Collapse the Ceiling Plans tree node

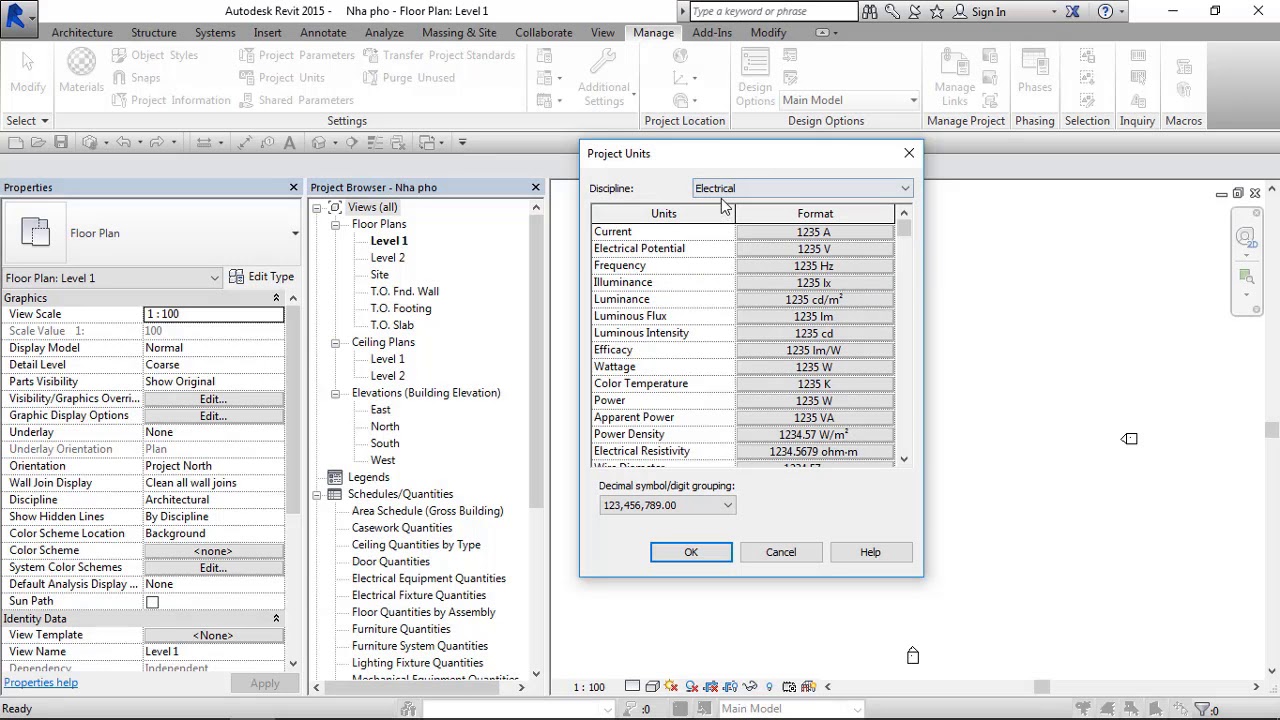(x=336, y=343)
